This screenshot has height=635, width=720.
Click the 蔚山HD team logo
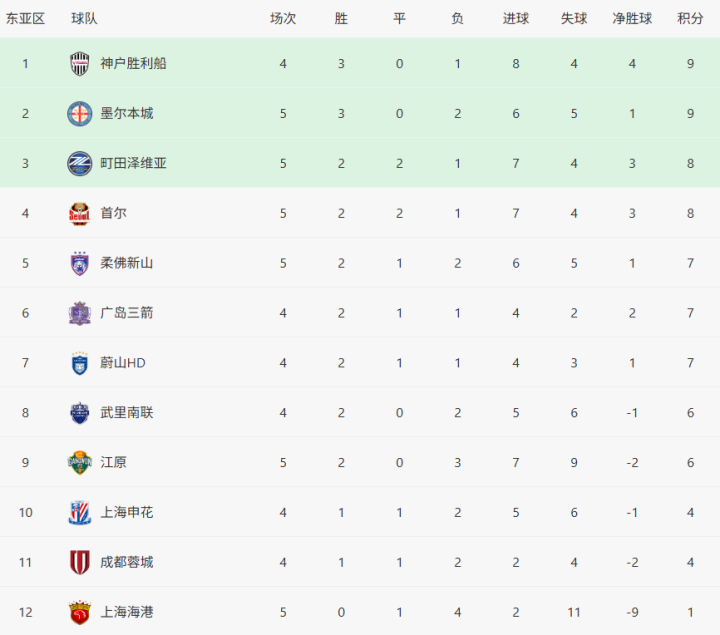coord(80,363)
